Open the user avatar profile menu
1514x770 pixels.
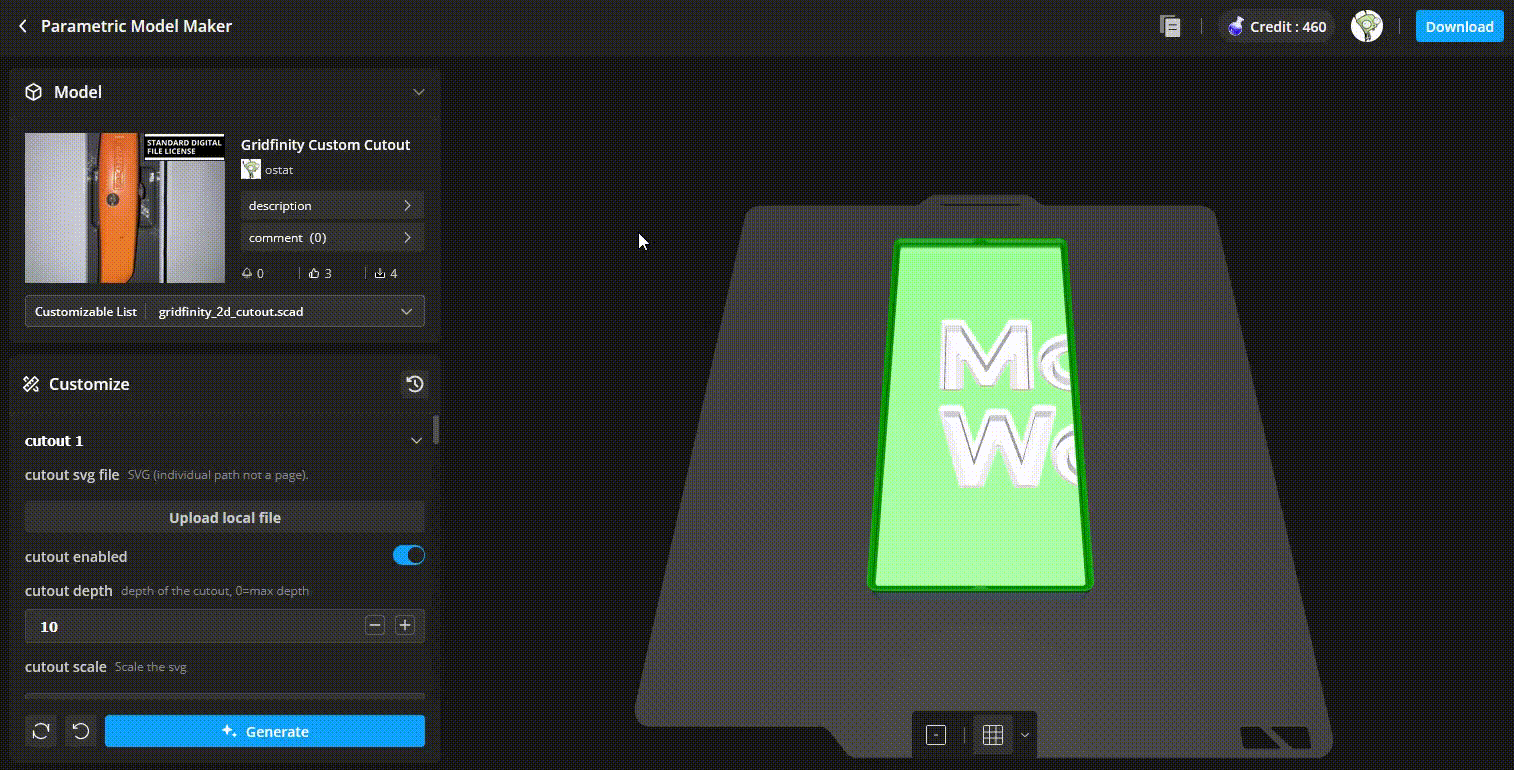pos(1367,26)
